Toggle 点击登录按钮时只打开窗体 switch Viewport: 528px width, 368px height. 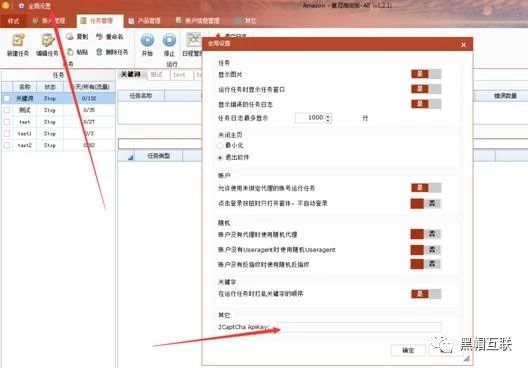tap(426, 203)
